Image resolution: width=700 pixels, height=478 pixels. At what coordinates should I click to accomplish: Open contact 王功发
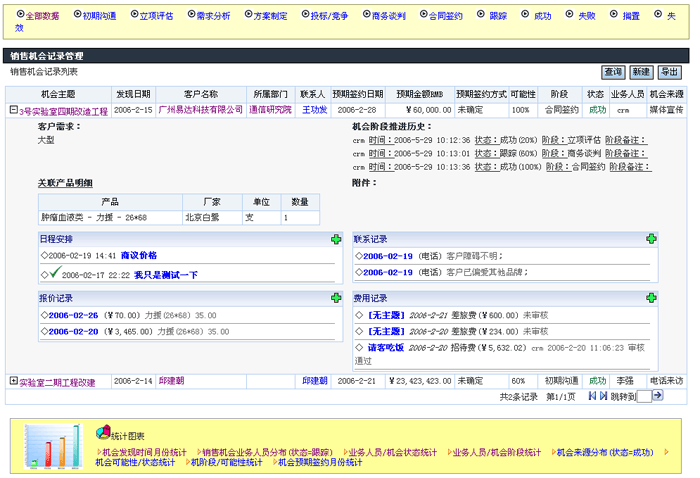314,110
